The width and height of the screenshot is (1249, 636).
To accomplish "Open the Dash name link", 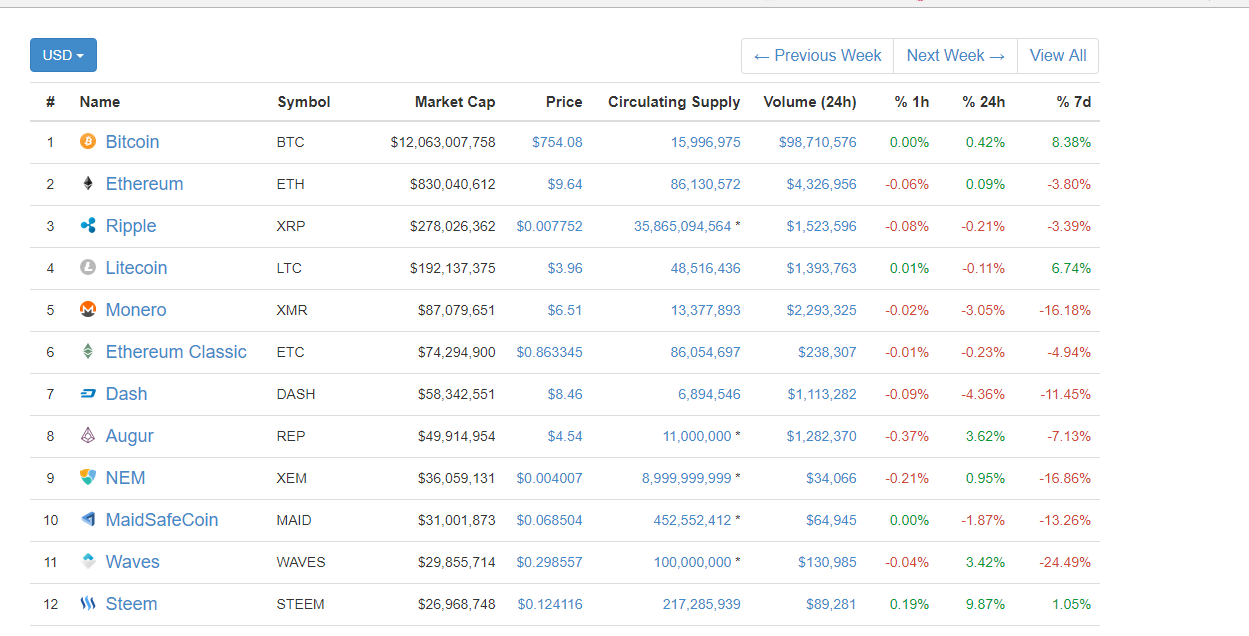I will 126,394.
